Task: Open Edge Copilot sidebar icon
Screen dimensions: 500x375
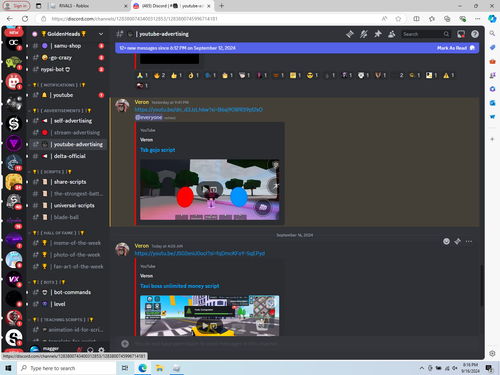Action: click(x=492, y=19)
